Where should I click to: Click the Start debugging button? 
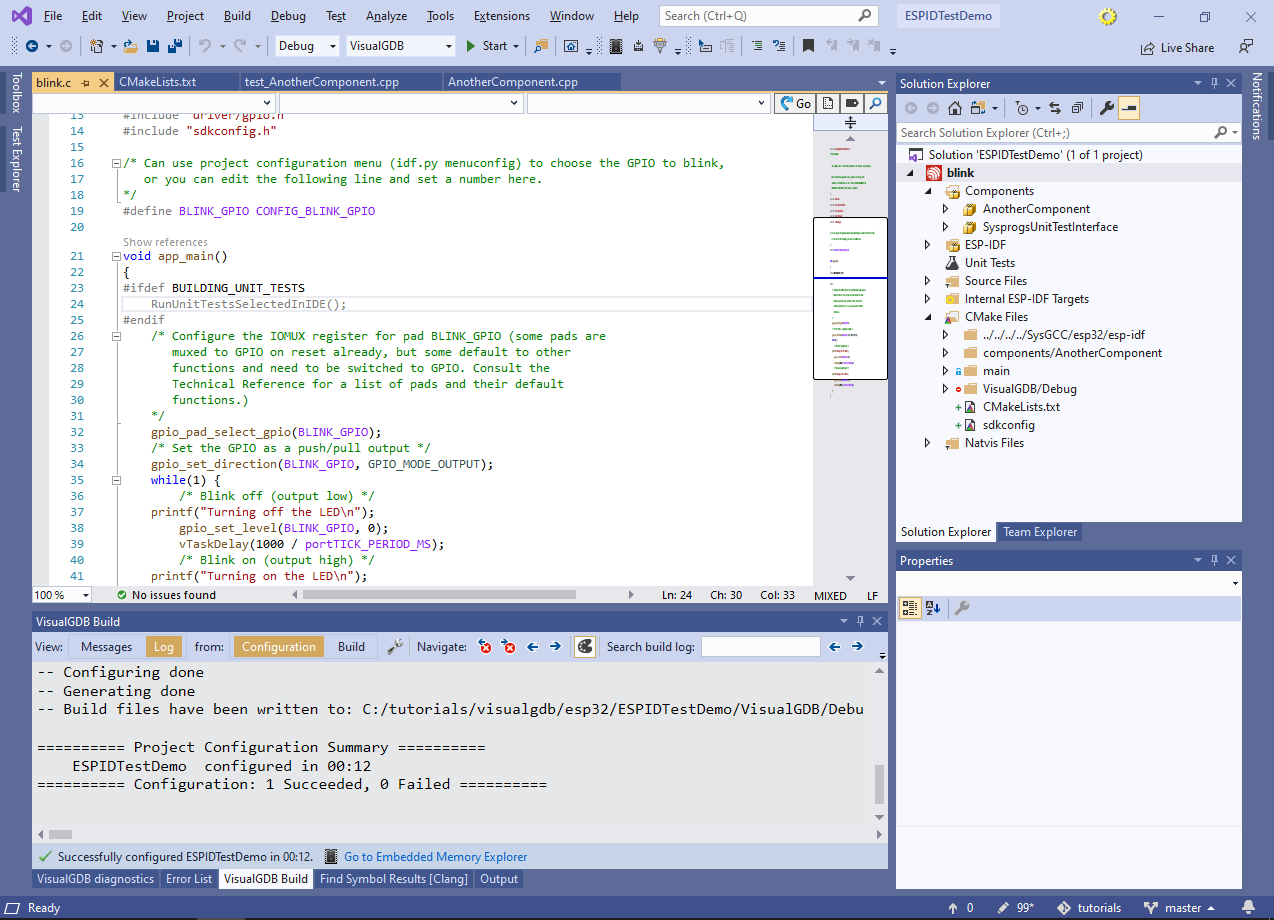(x=486, y=46)
